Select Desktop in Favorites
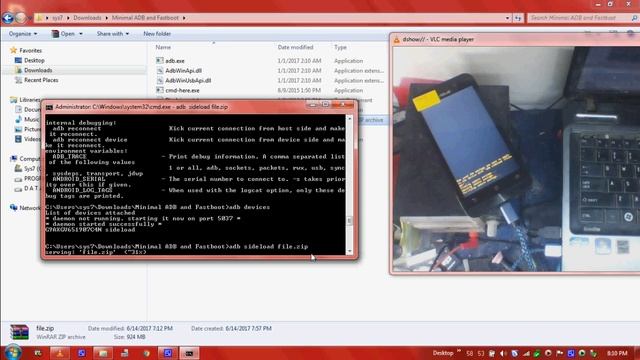 click(34, 60)
